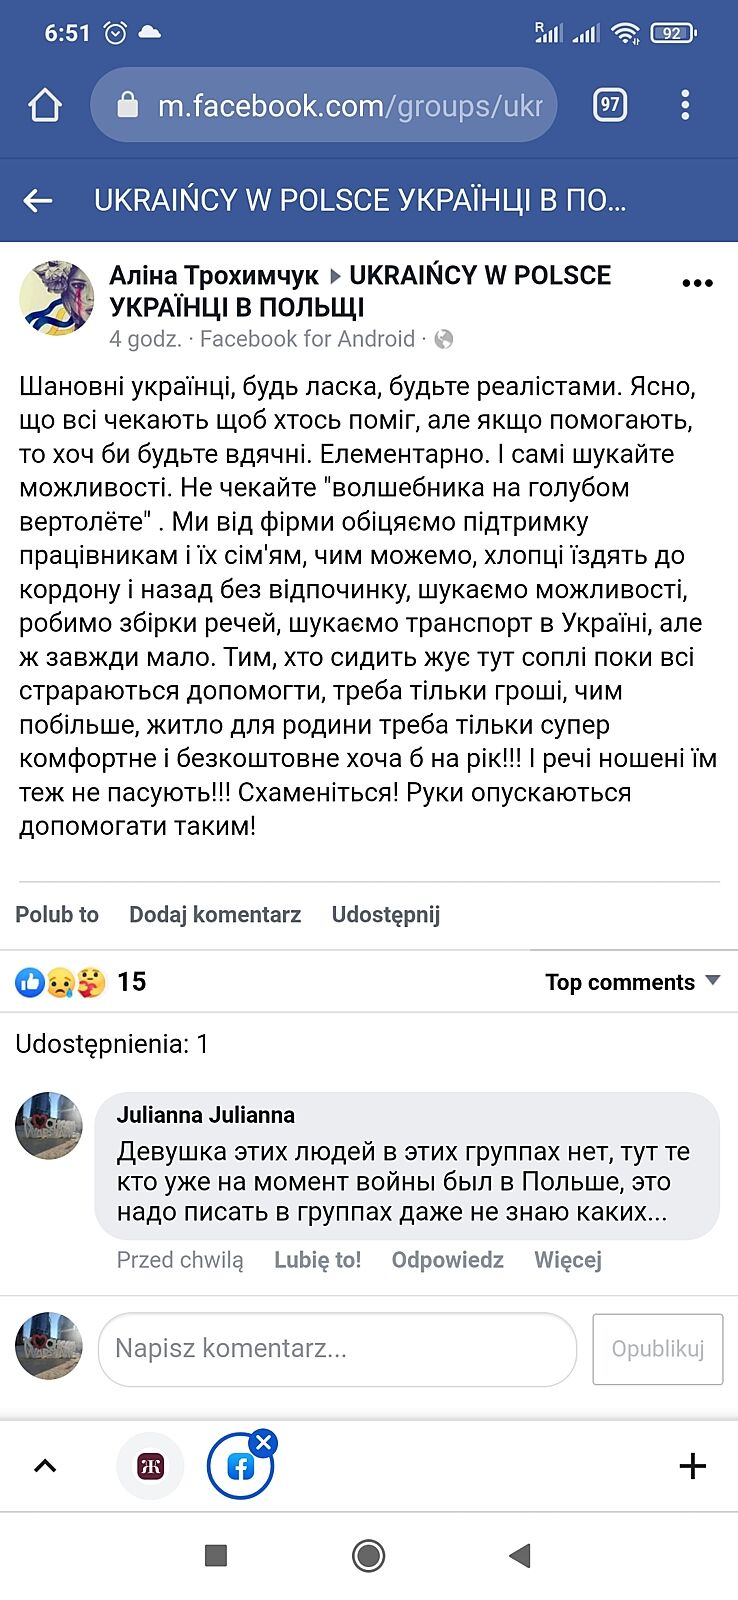Expand the bottom tab strip chevron
This screenshot has height=1600, width=738.
tap(45, 1467)
